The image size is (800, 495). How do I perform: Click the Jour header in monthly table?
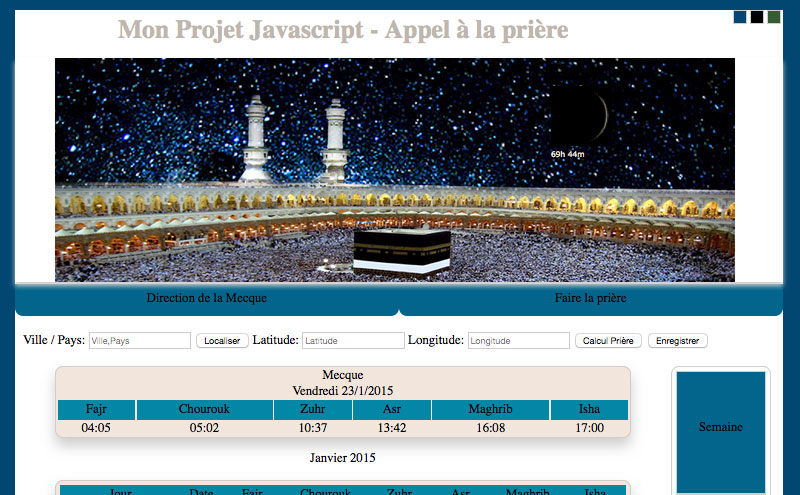click(x=120, y=491)
